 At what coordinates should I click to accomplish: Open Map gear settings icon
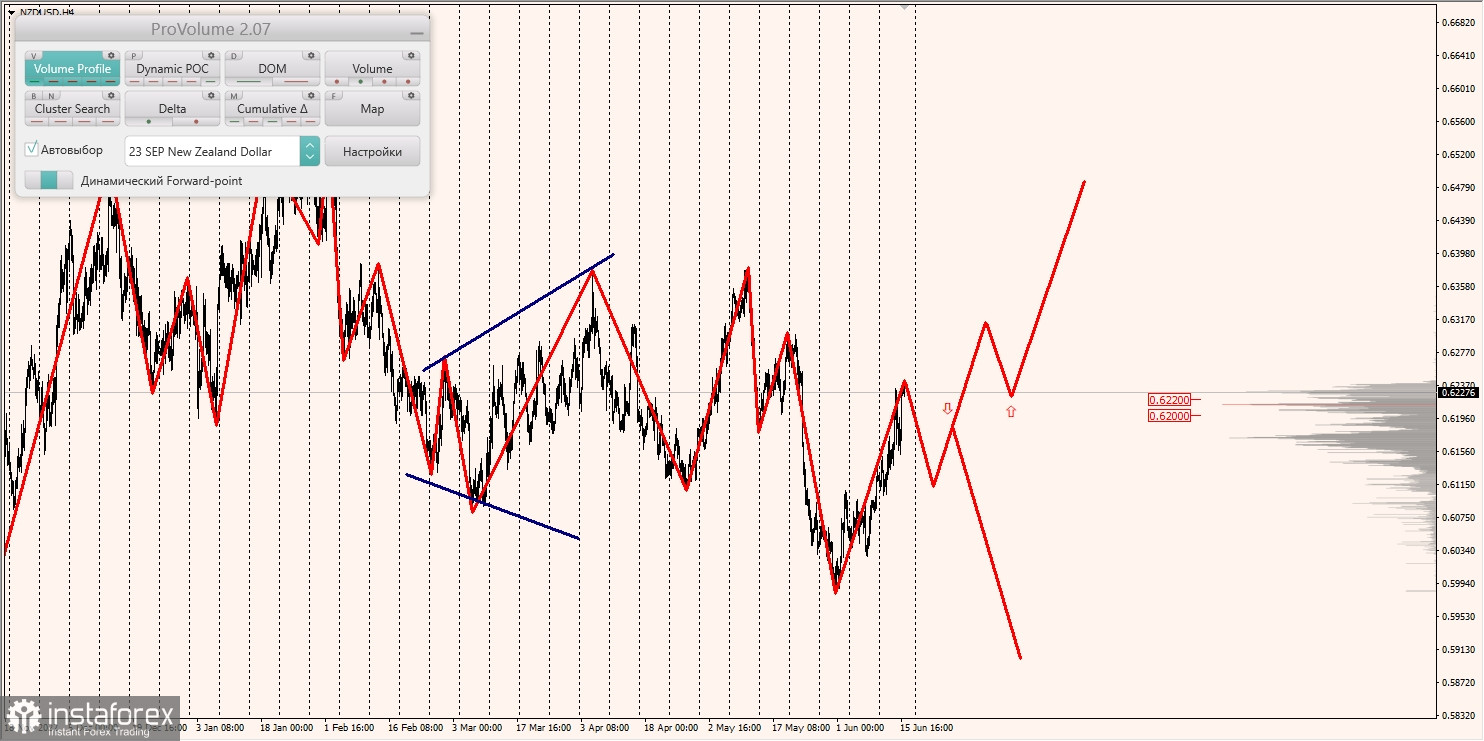pos(411,96)
